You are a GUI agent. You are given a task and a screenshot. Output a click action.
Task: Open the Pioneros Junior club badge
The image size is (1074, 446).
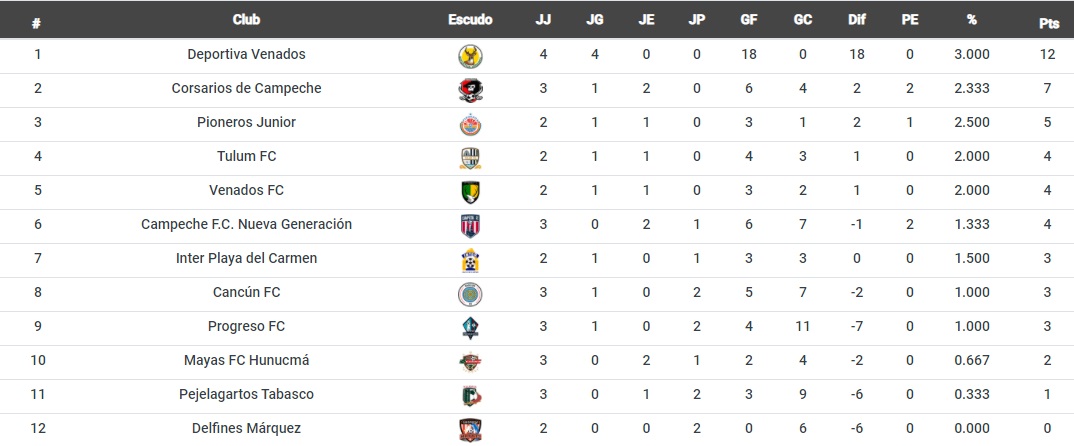coord(470,124)
